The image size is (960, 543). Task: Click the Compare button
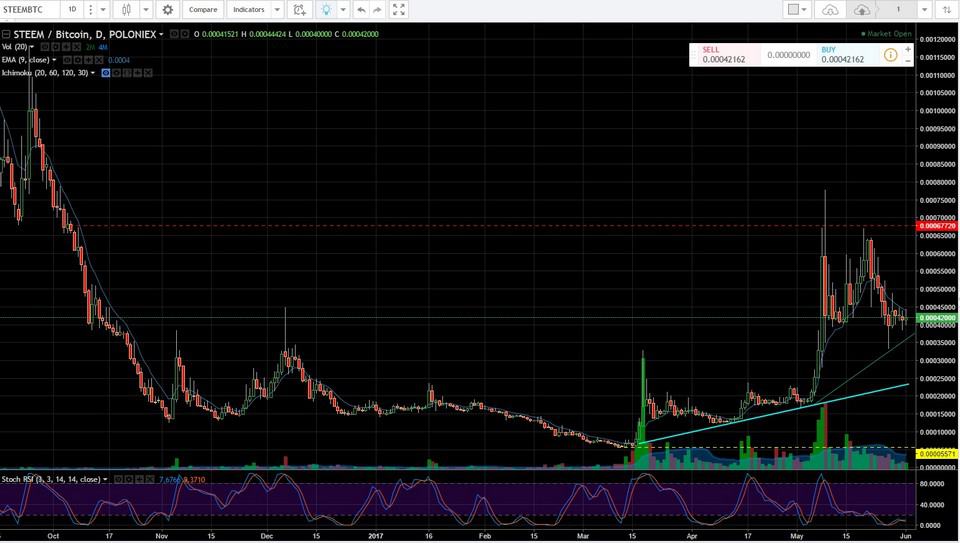203,10
